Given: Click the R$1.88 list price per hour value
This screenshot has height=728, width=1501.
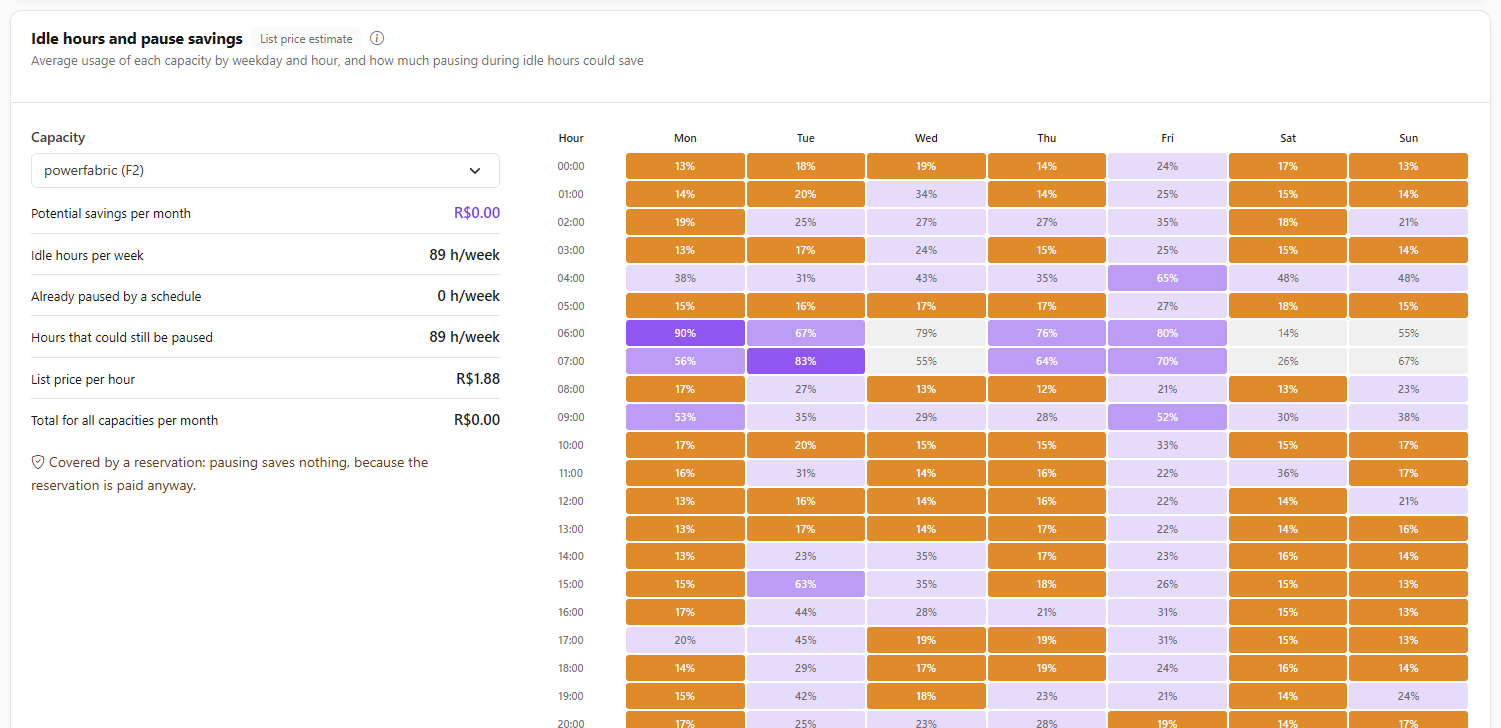Looking at the screenshot, I should [x=478, y=379].
